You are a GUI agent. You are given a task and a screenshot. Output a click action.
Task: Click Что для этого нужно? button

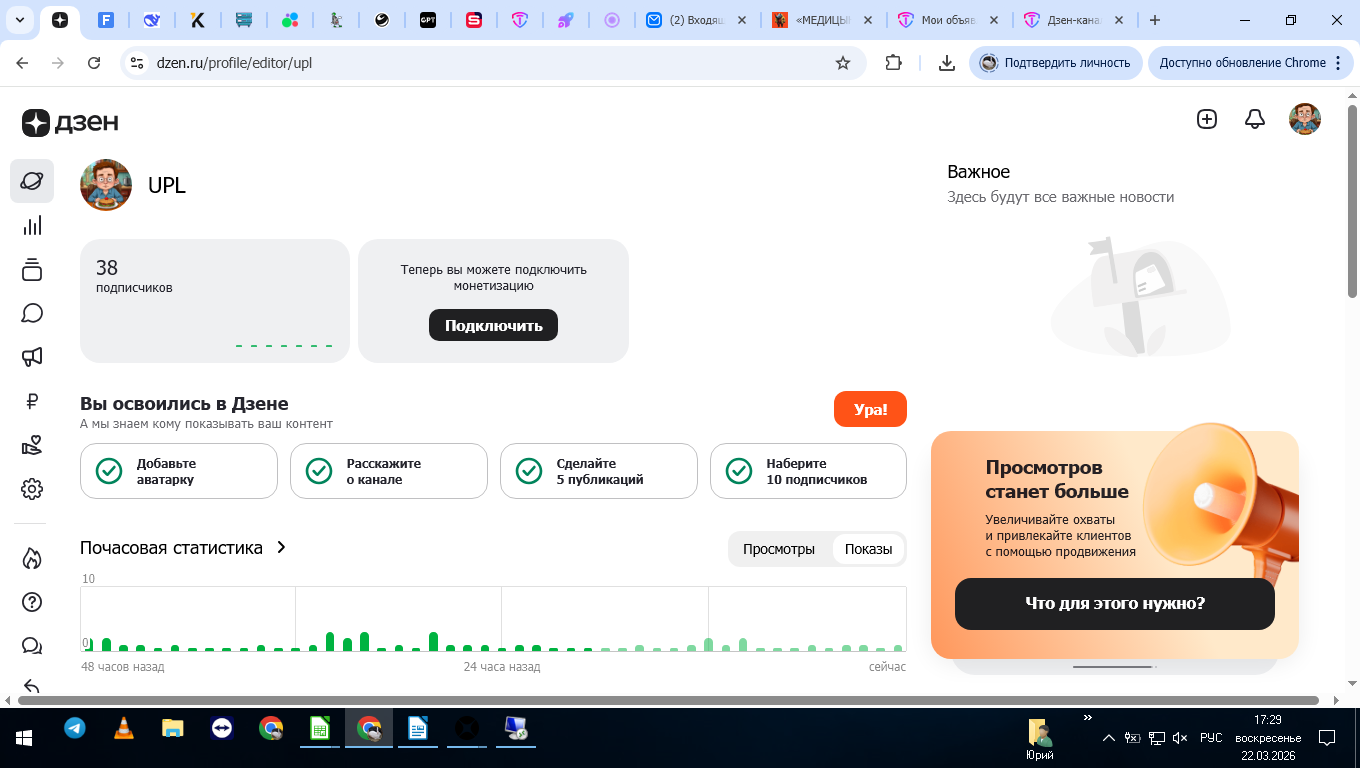(1115, 603)
